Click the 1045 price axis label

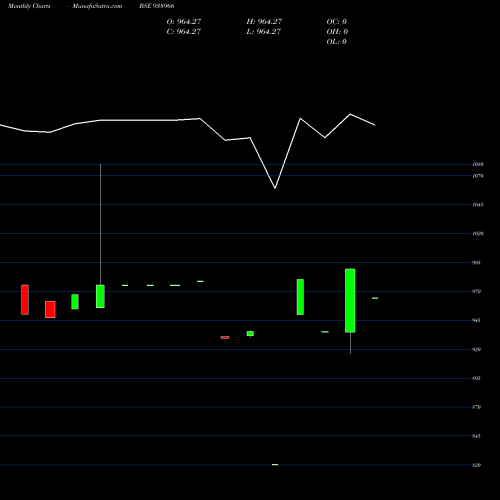[x=478, y=205]
